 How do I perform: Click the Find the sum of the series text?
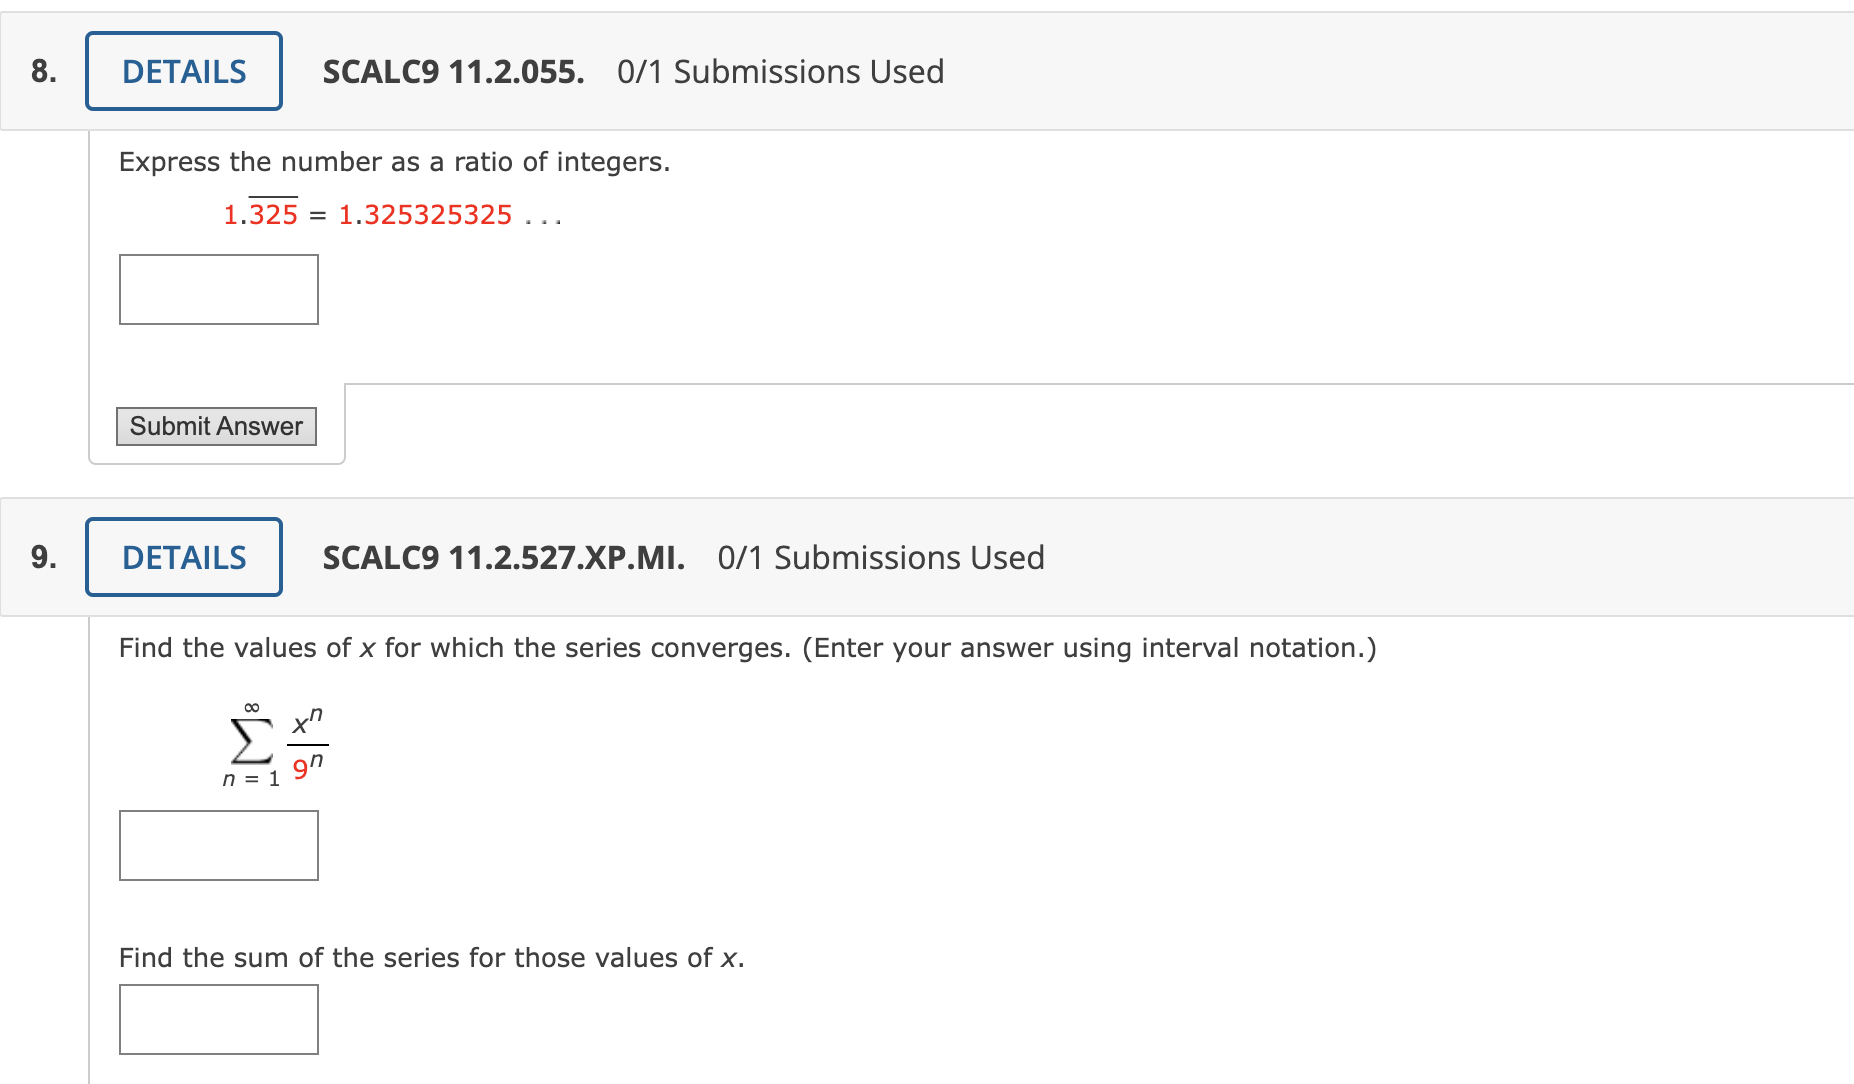(x=431, y=957)
